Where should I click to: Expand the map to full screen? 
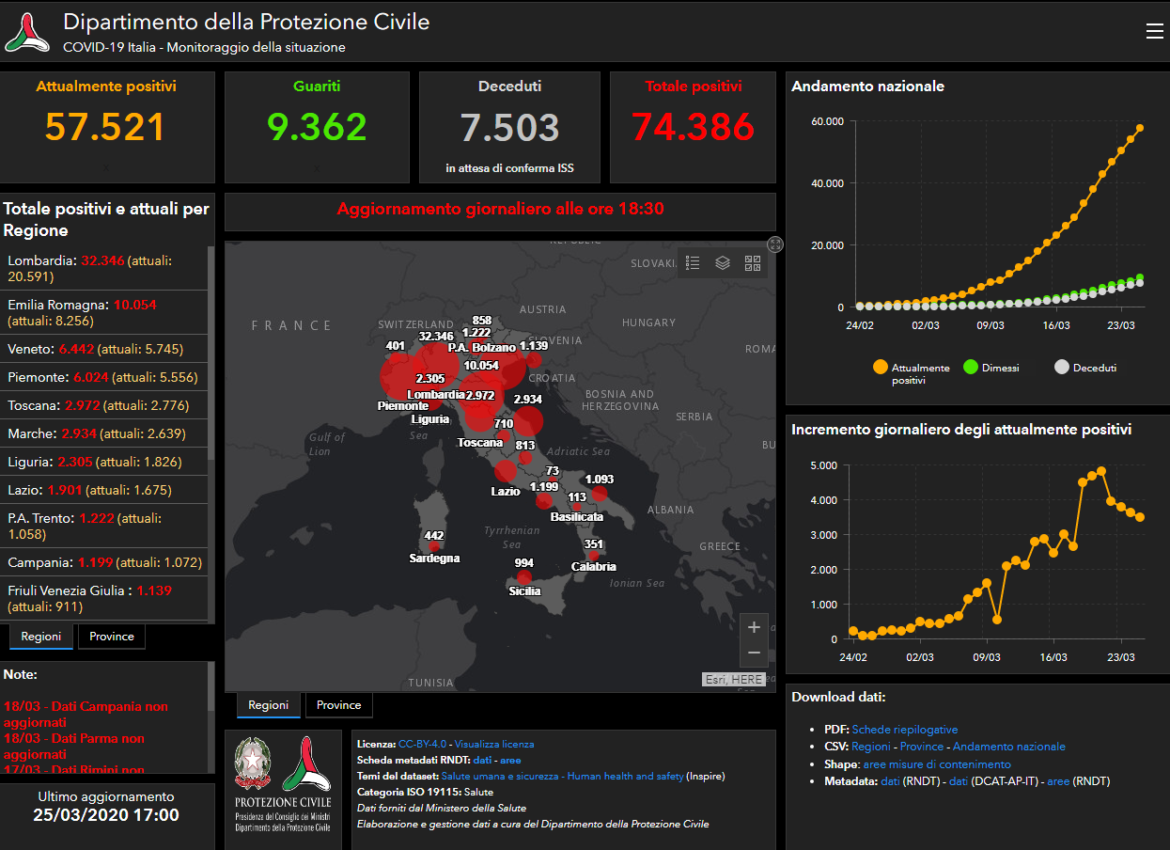pos(775,245)
